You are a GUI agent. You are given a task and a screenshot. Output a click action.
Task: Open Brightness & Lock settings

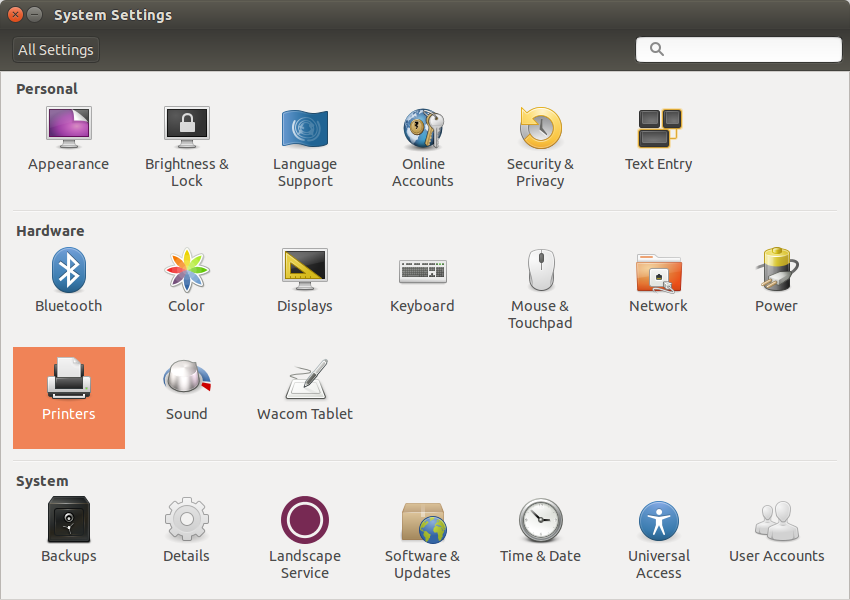tap(186, 146)
